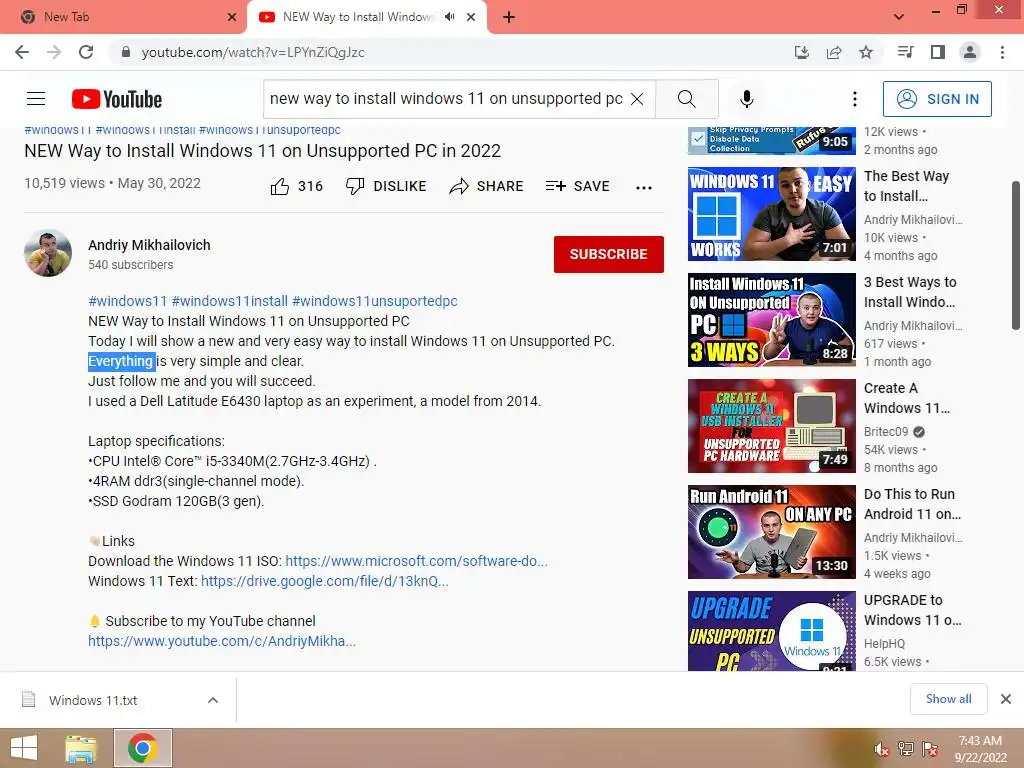Viewport: 1024px width, 768px height.
Task: Open the youtube.com/c/AndriyMikha channel link
Action: (222, 641)
